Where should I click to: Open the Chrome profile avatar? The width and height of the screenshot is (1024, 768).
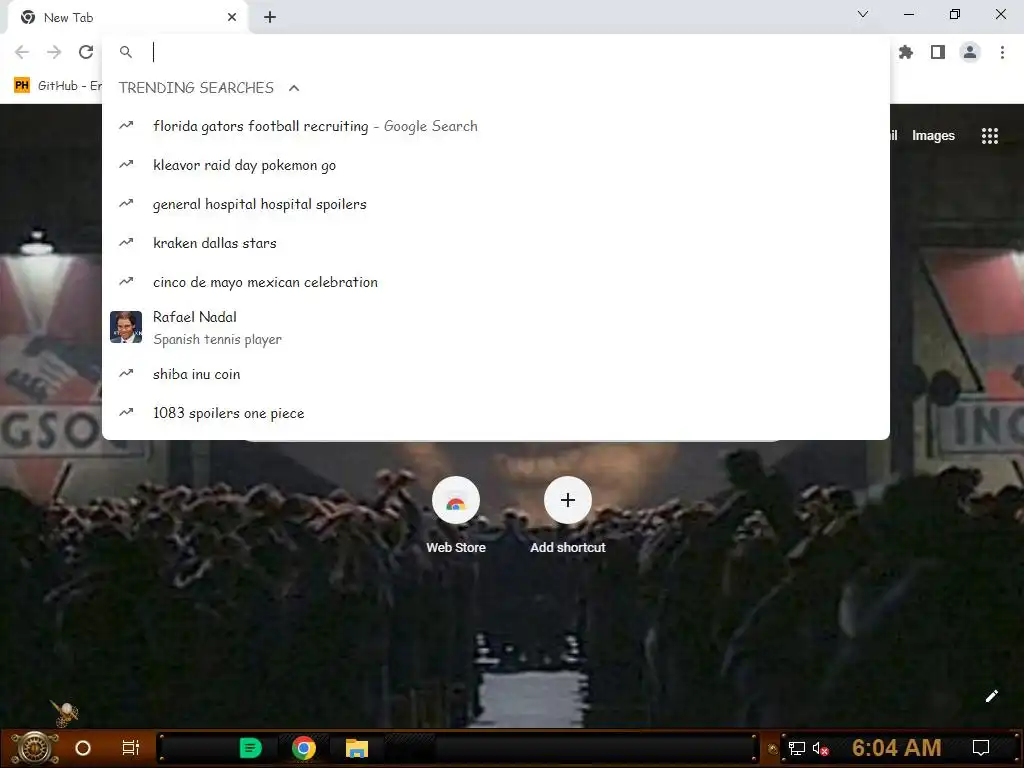(970, 52)
